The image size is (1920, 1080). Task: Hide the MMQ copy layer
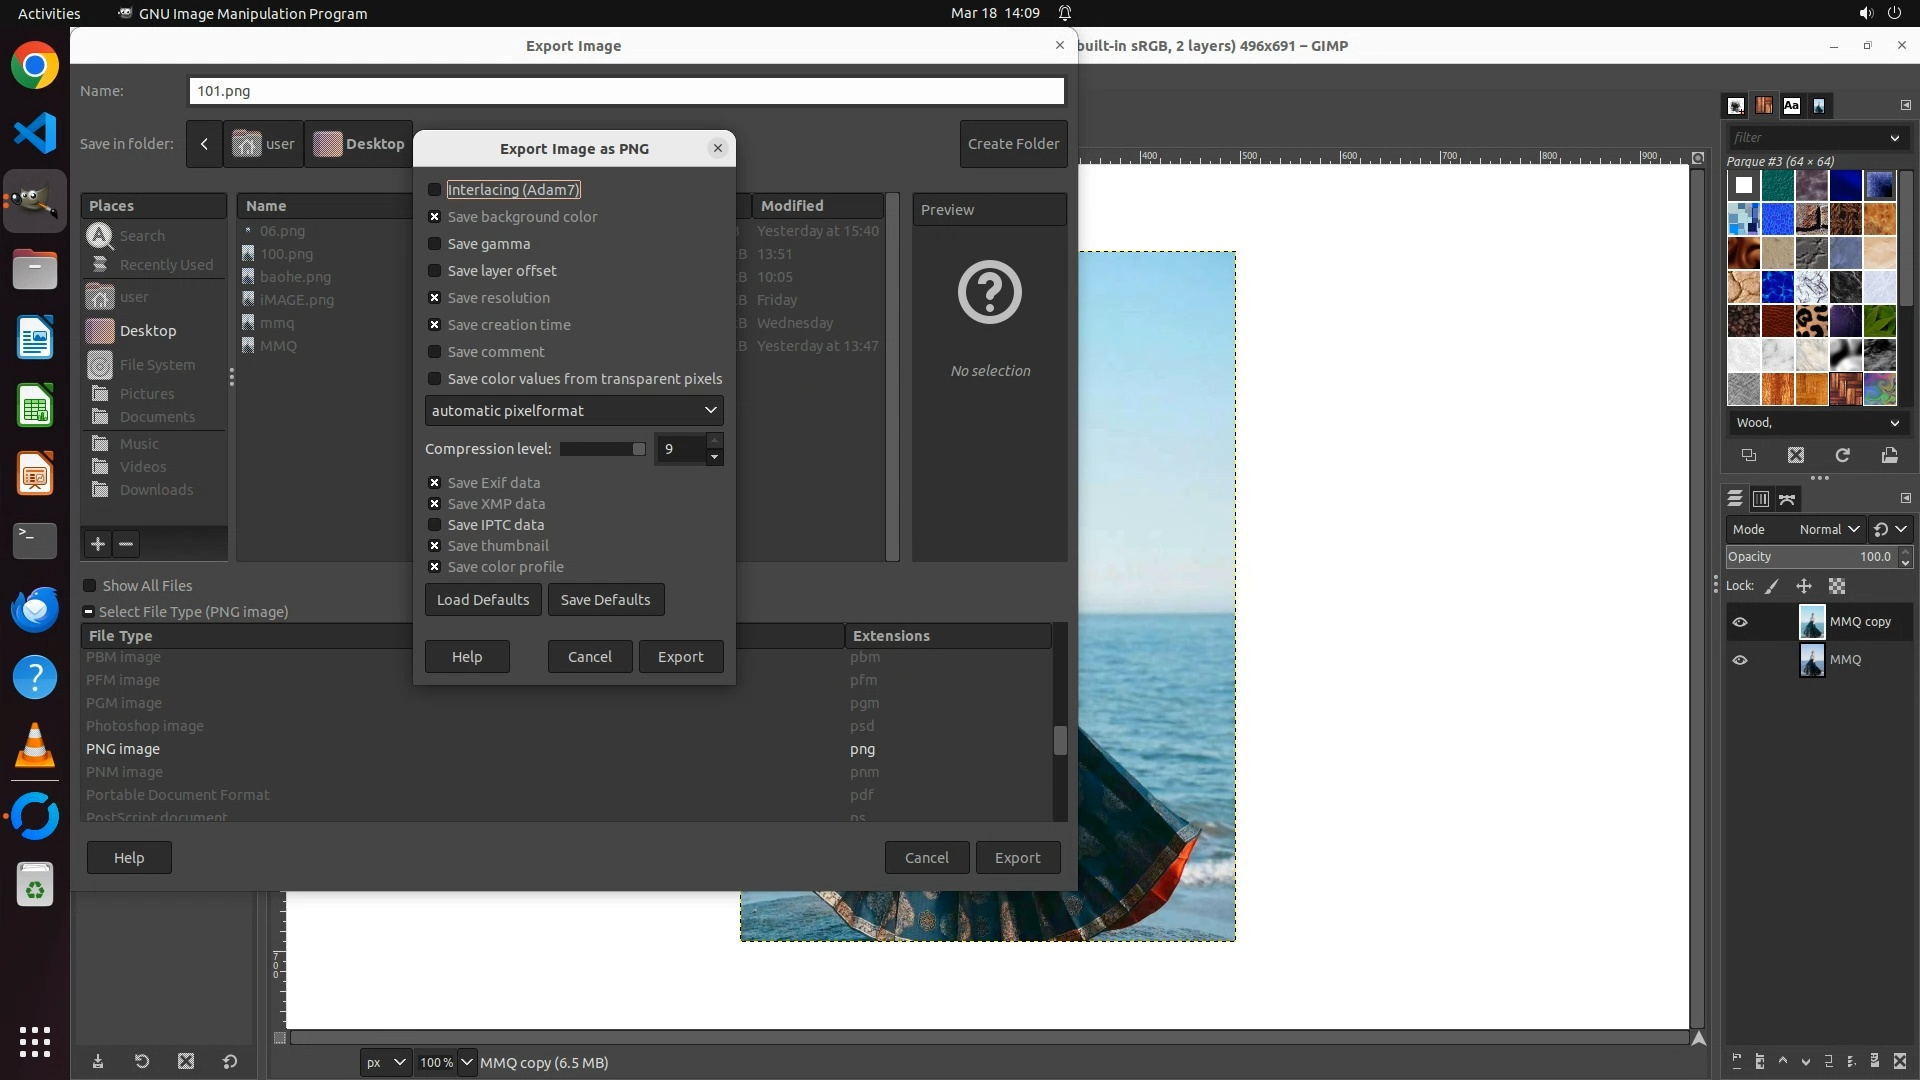pos(1740,622)
